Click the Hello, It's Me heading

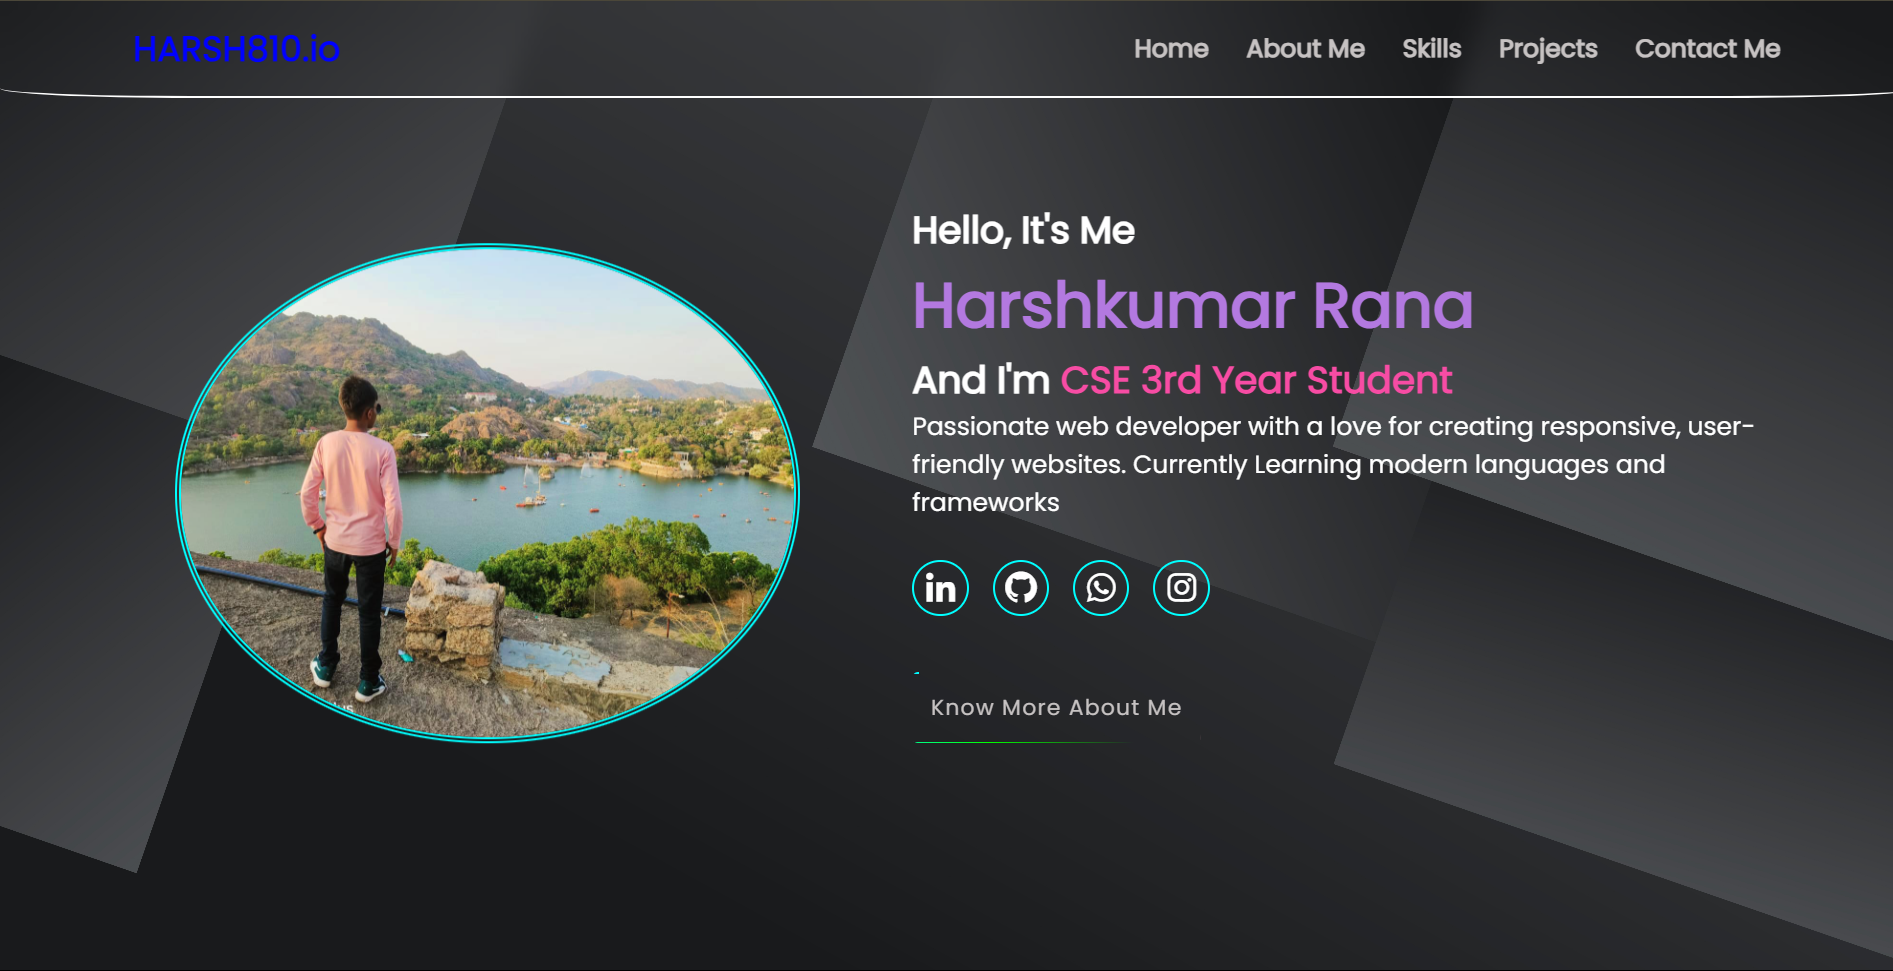1023,231
